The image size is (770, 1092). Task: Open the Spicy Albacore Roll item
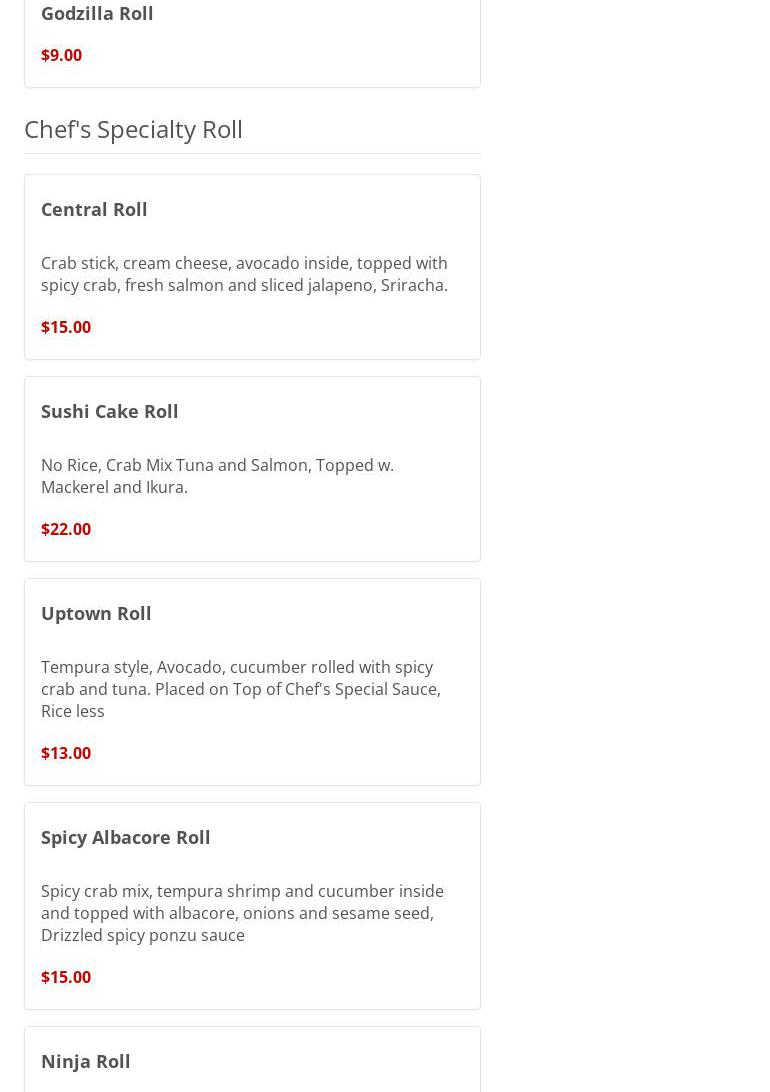125,838
